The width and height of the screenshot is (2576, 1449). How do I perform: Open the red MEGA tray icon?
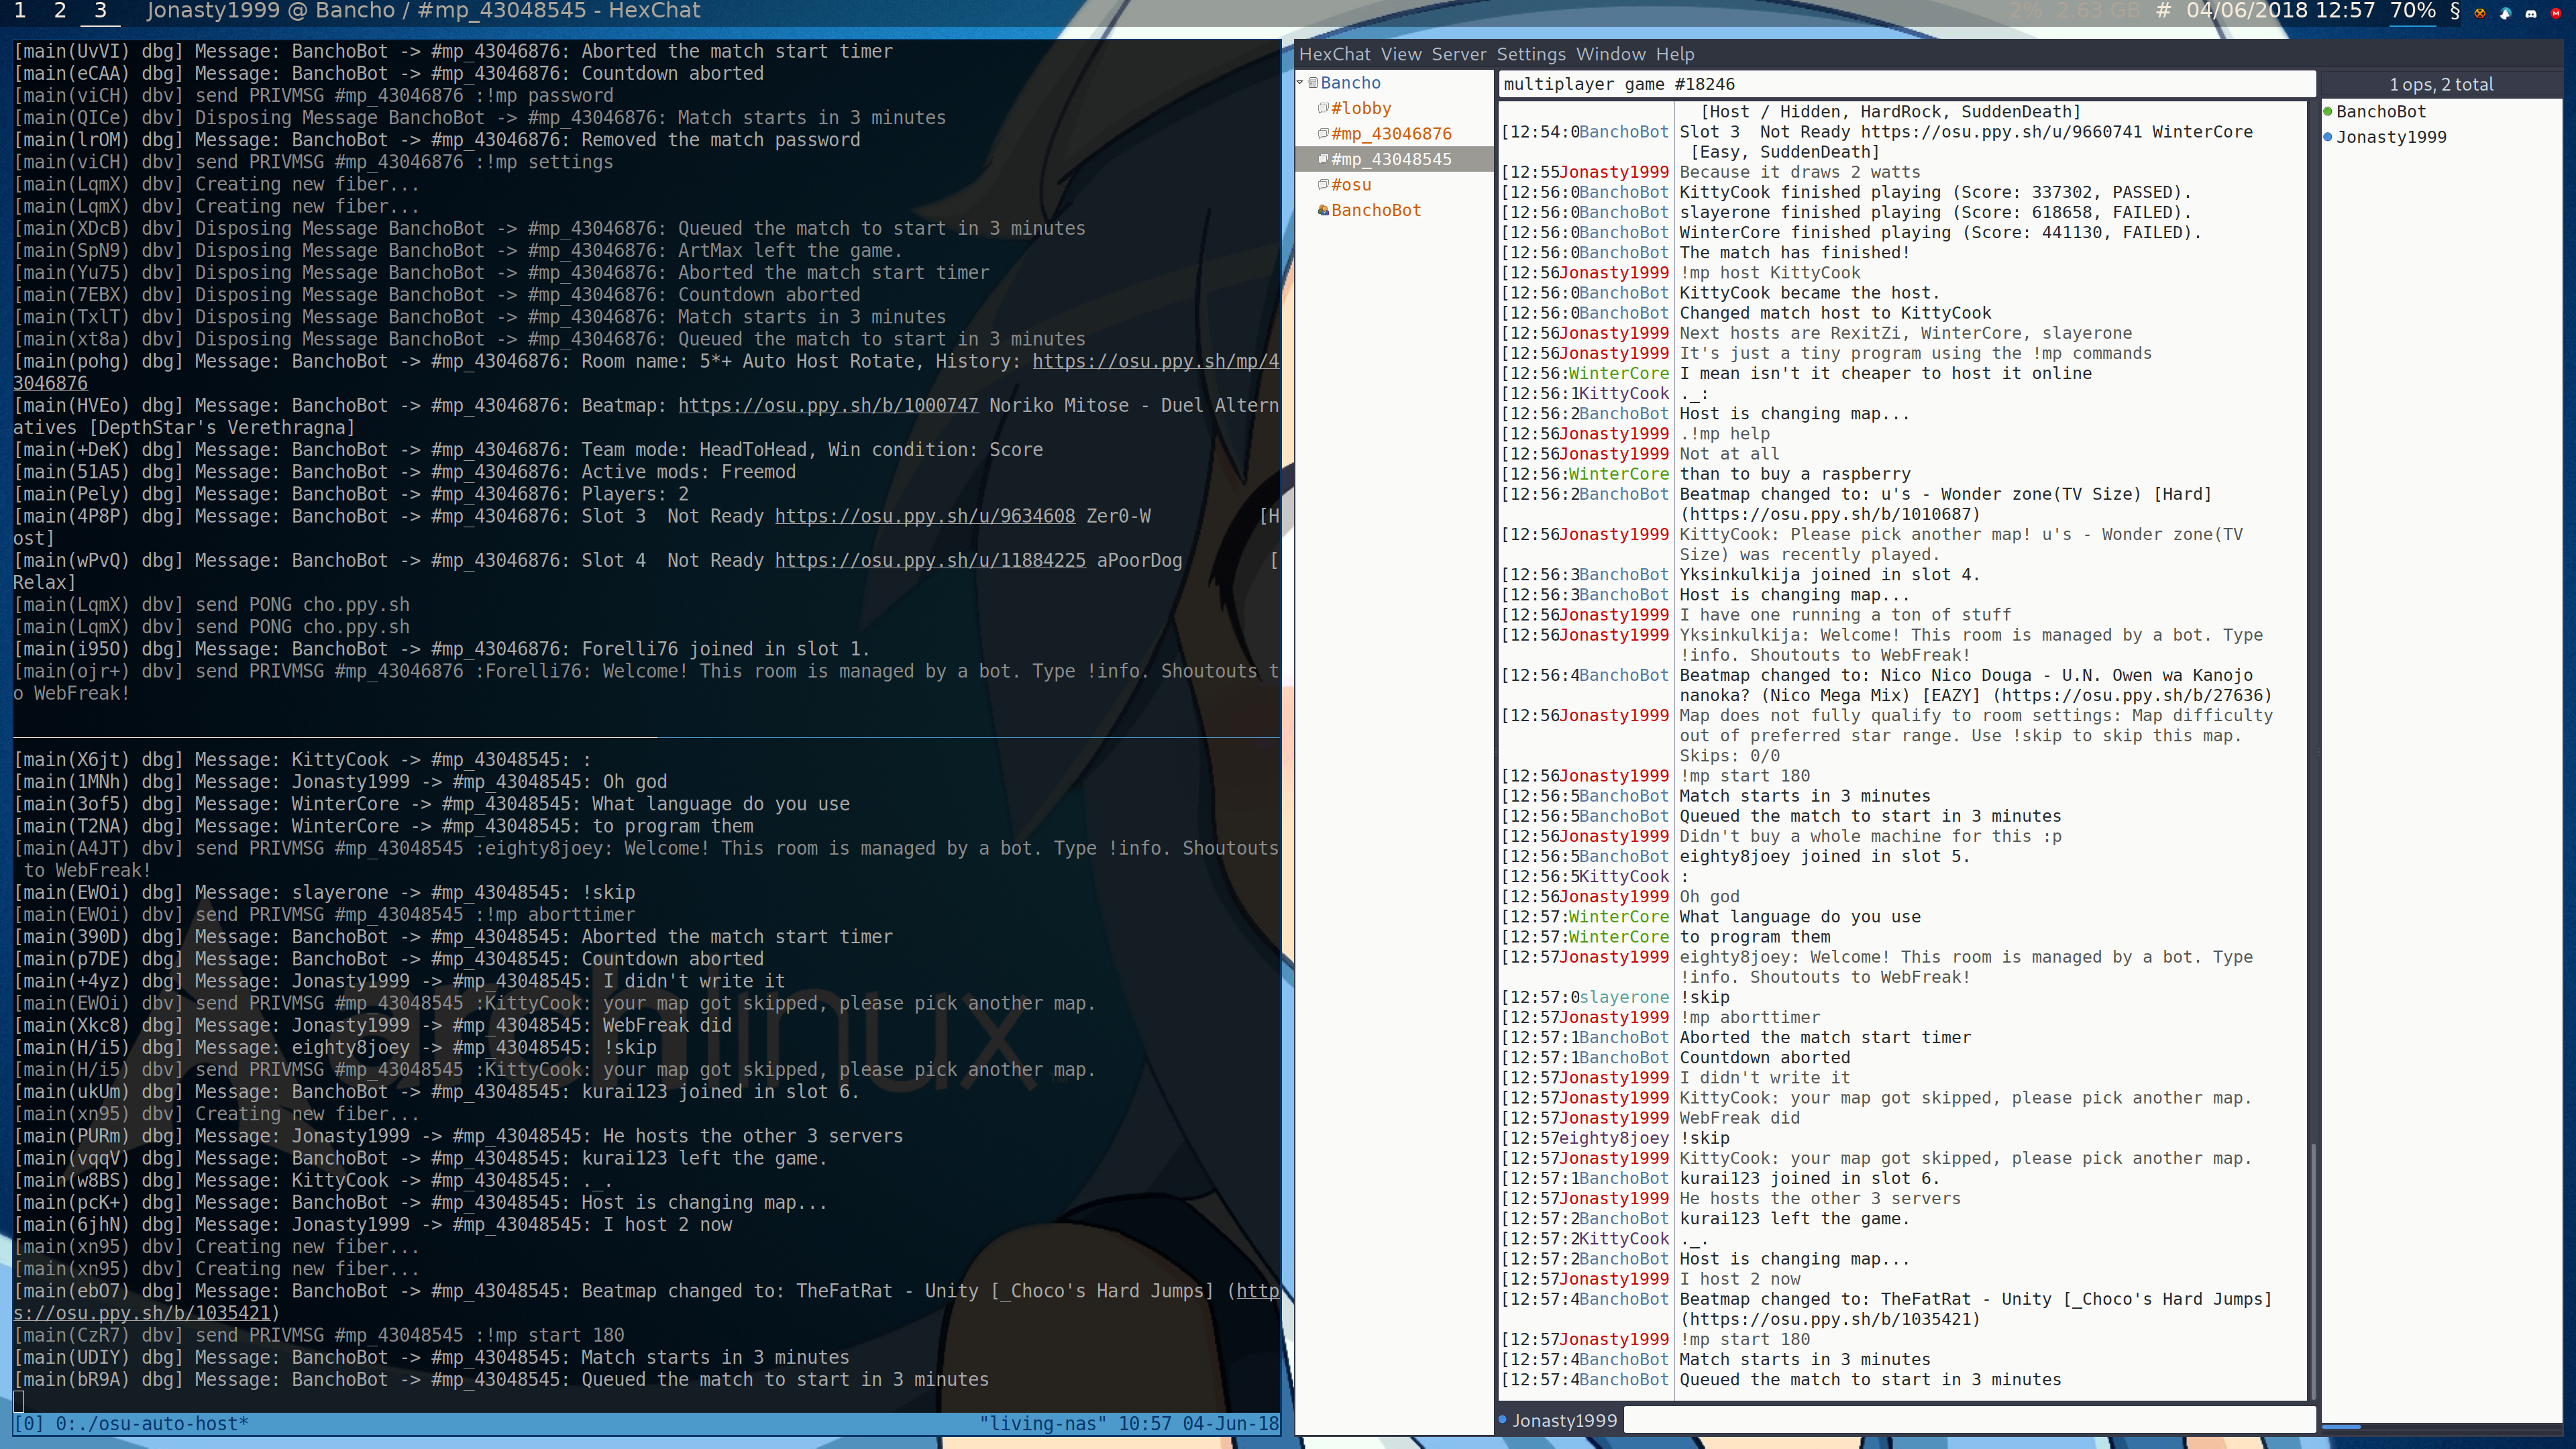[x=2557, y=13]
